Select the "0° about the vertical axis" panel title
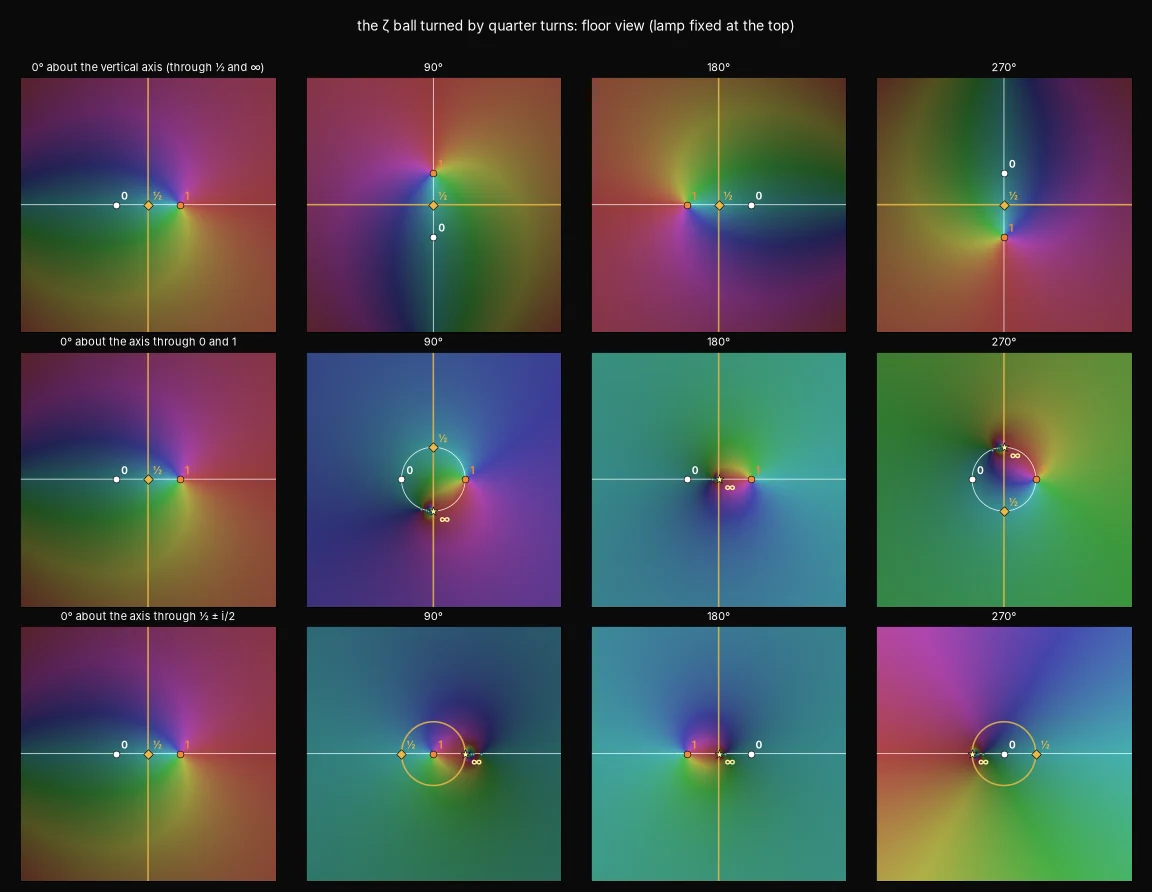 tap(148, 67)
